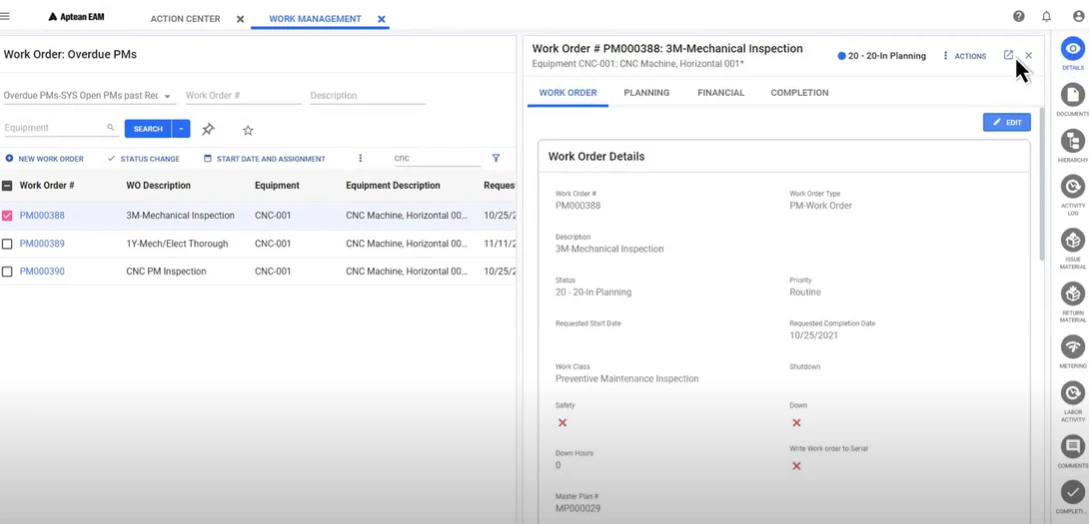The height and width of the screenshot is (524, 1089).
Task: Switch to the Action Center tab
Action: pyautogui.click(x=185, y=19)
